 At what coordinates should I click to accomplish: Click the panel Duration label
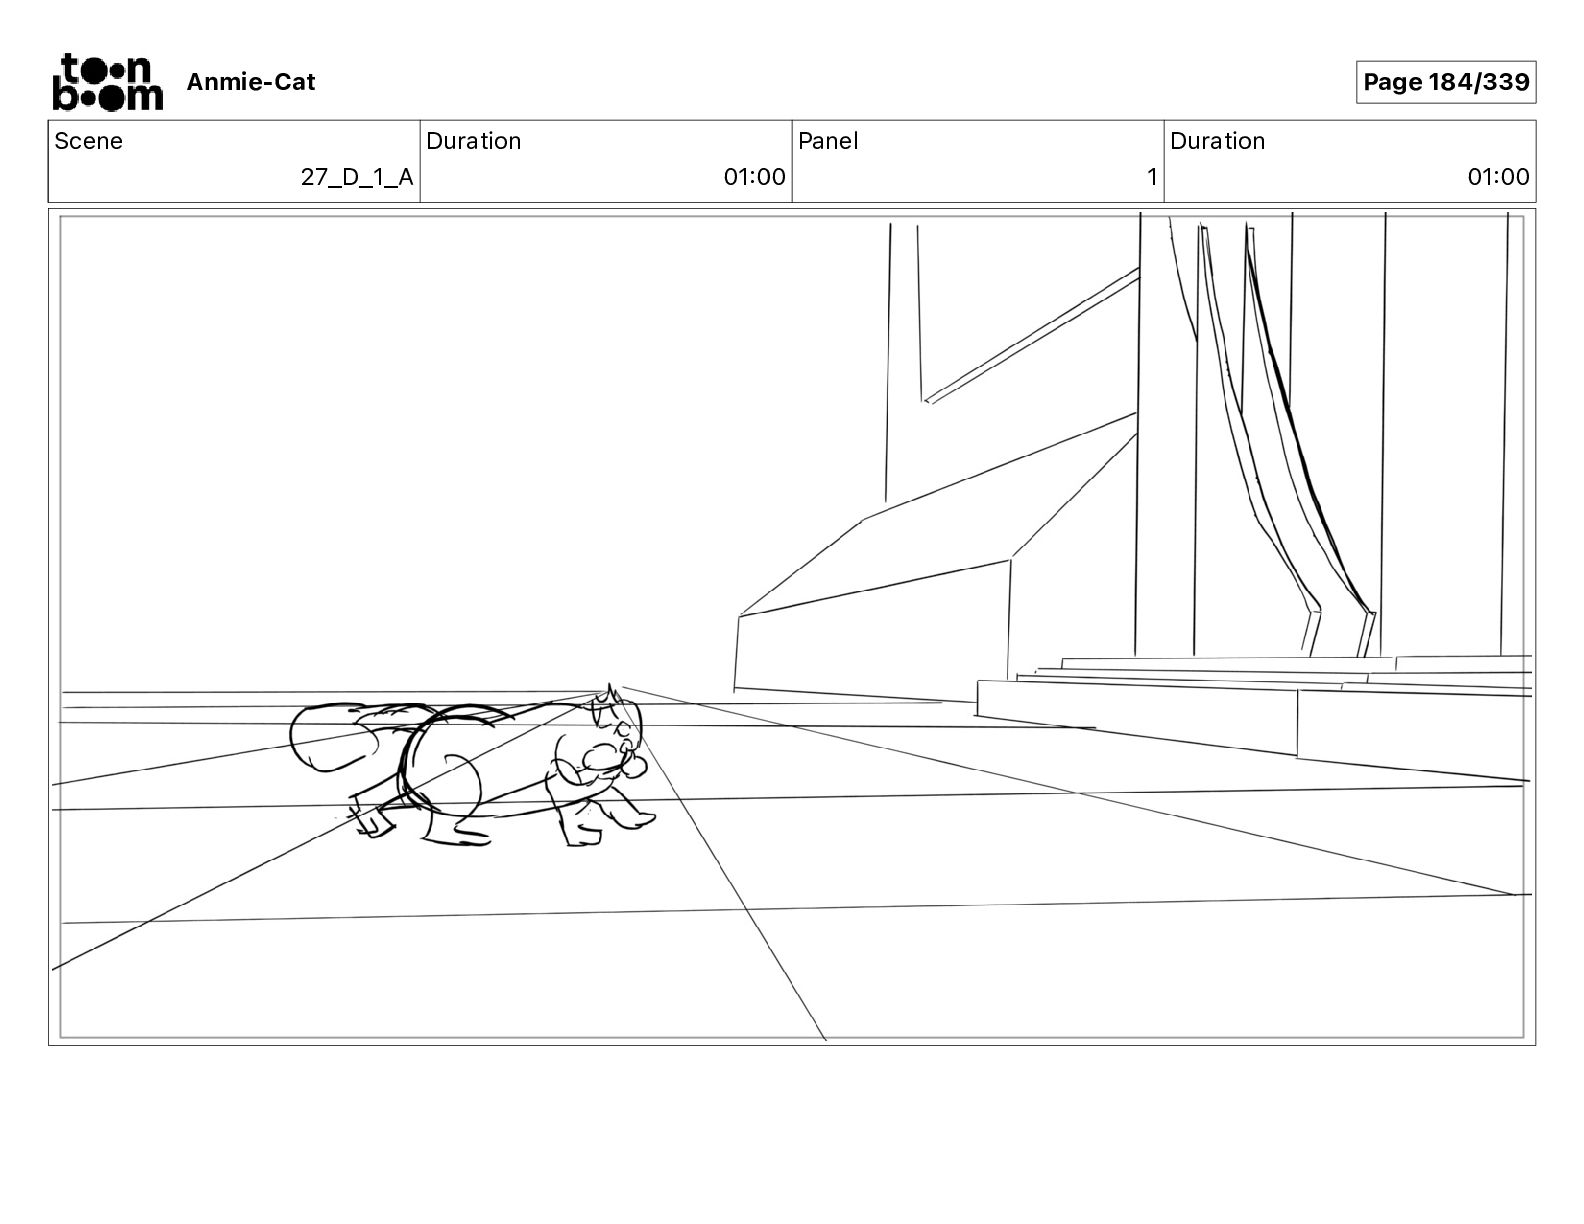point(1218,141)
